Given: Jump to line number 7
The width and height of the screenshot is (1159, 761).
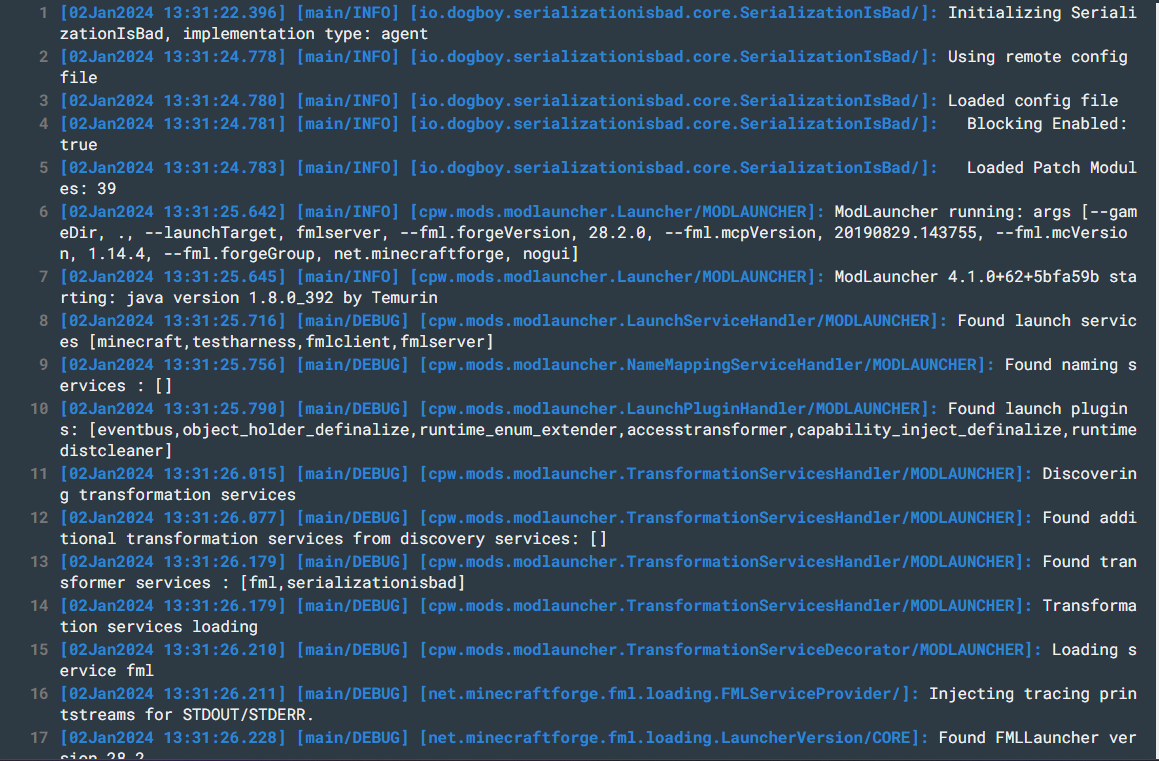Looking at the screenshot, I should (44, 276).
